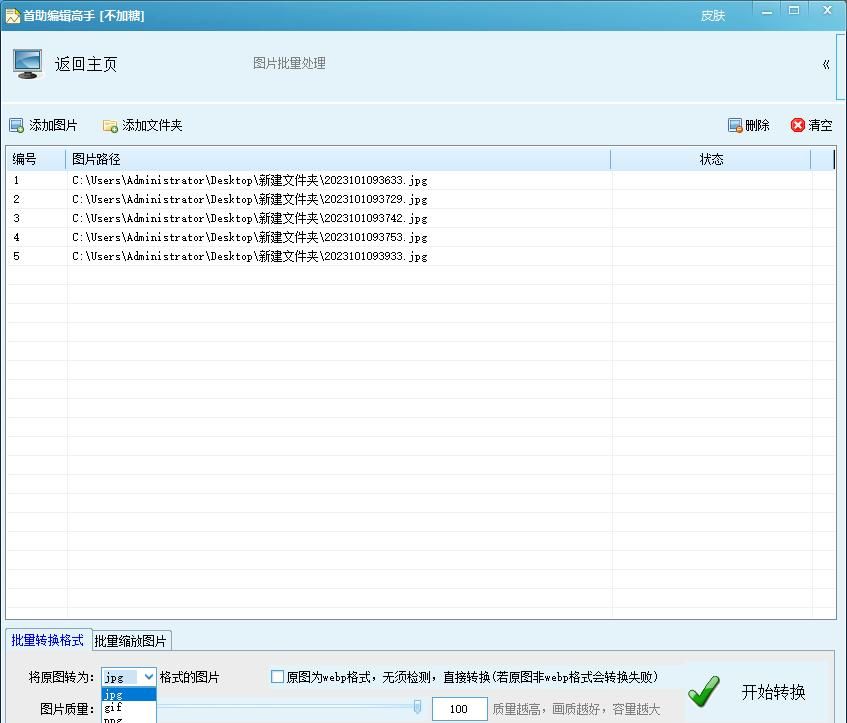The height and width of the screenshot is (723, 847).
Task: Click the 添加图片 text label
Action: [53, 125]
